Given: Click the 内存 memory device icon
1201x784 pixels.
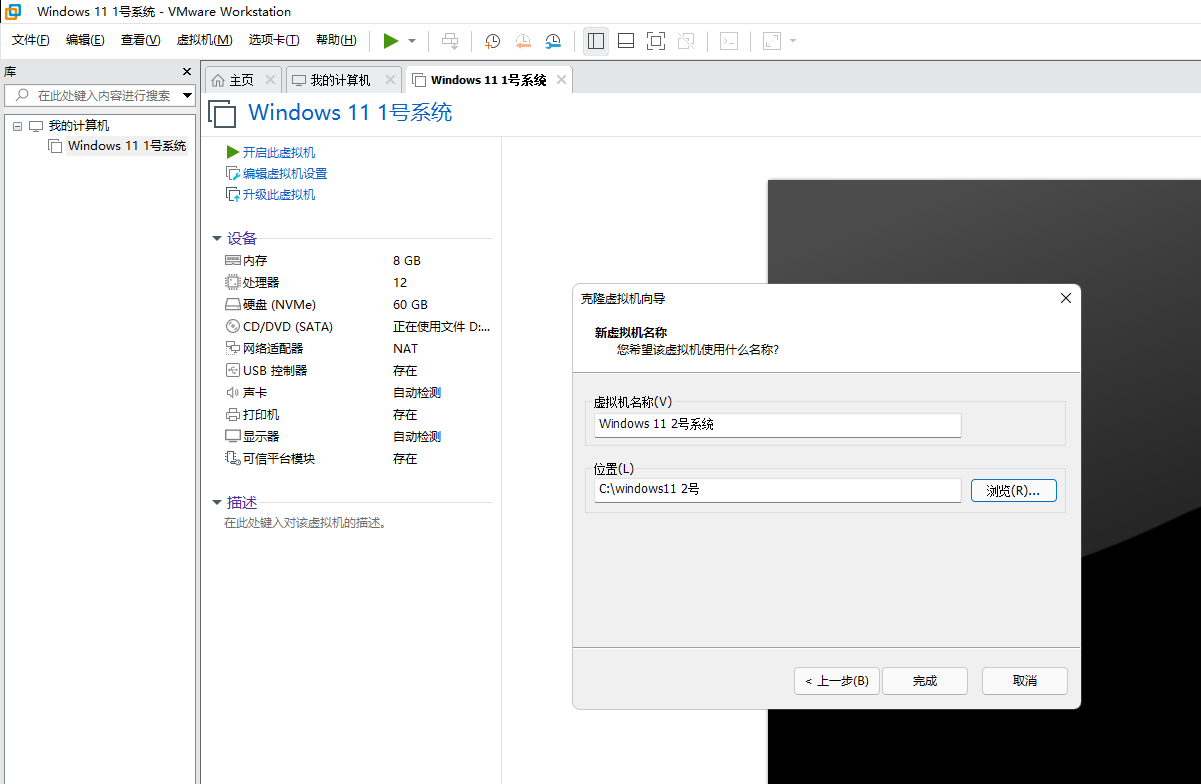Looking at the screenshot, I should 233,260.
